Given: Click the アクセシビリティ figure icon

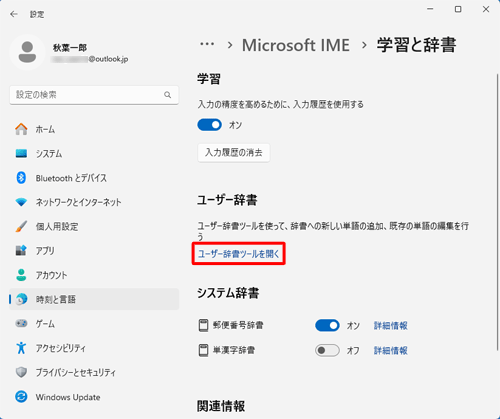Looking at the screenshot, I should [21, 348].
